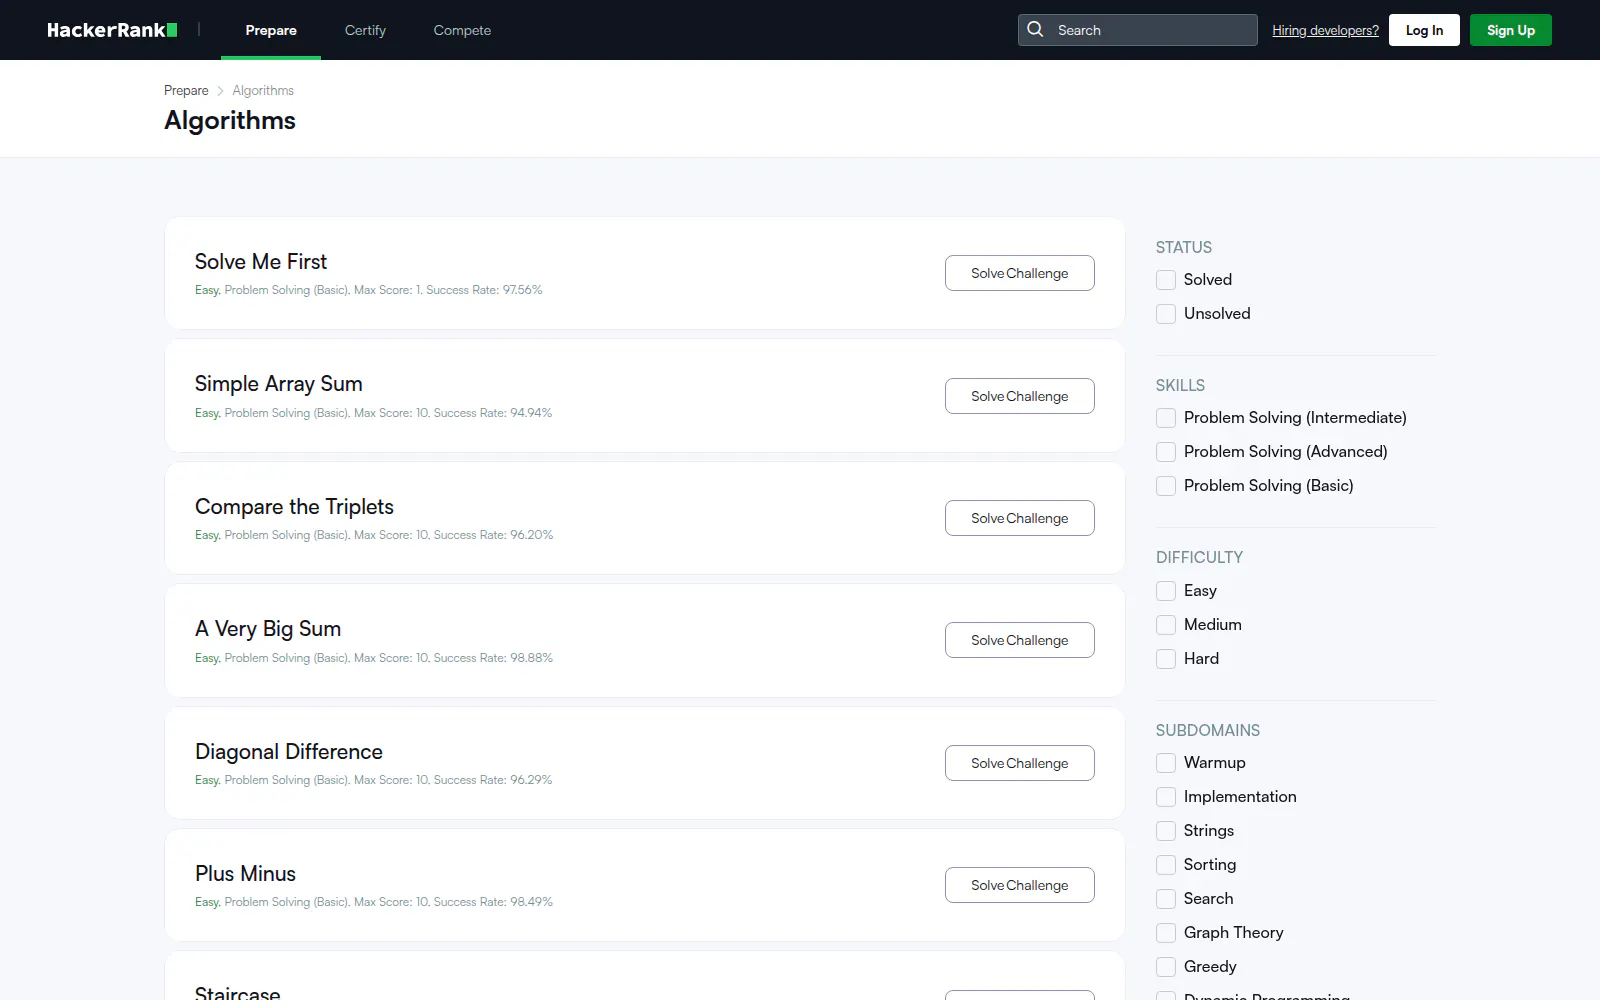The width and height of the screenshot is (1600, 1000).
Task: Open the Simple Array Sum challenge title
Action: (279, 384)
